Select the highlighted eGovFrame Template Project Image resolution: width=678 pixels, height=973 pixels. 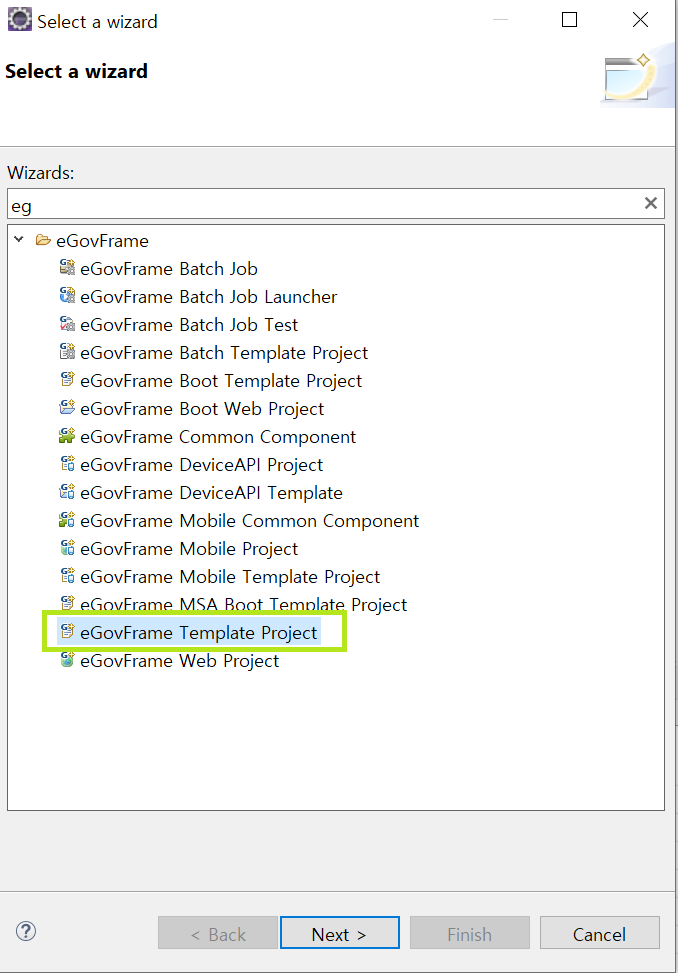coord(198,632)
